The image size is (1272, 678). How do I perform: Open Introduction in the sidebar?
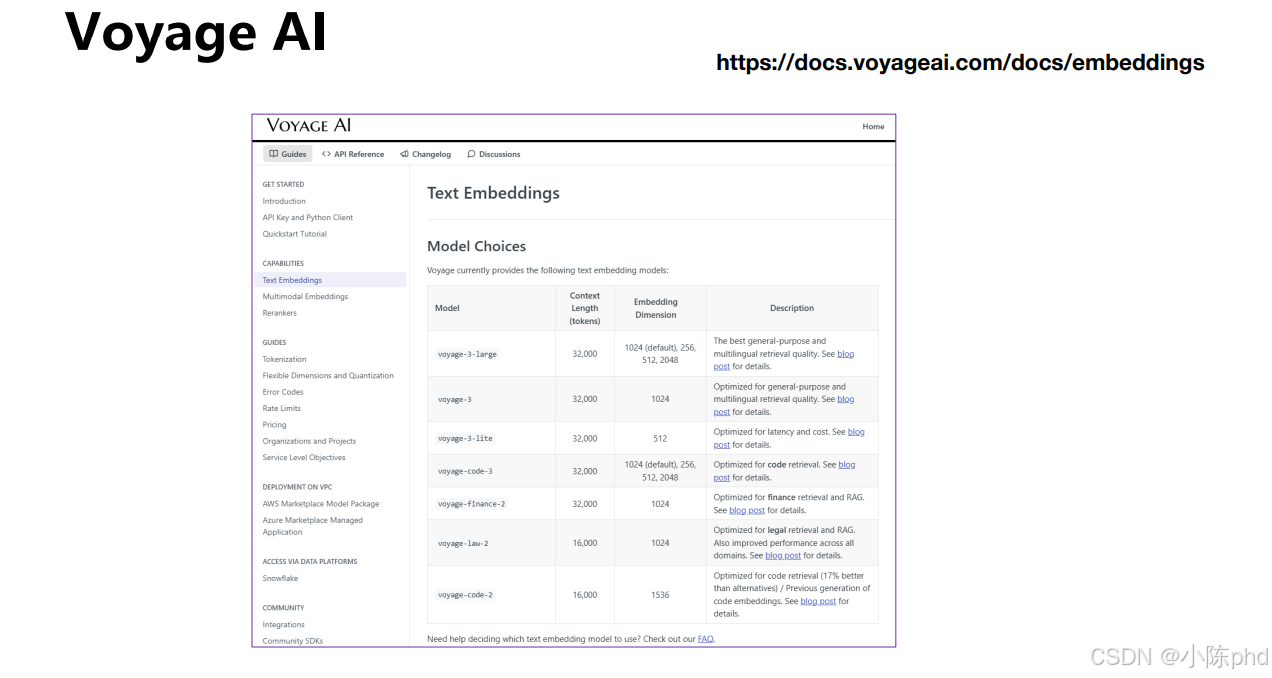284,201
